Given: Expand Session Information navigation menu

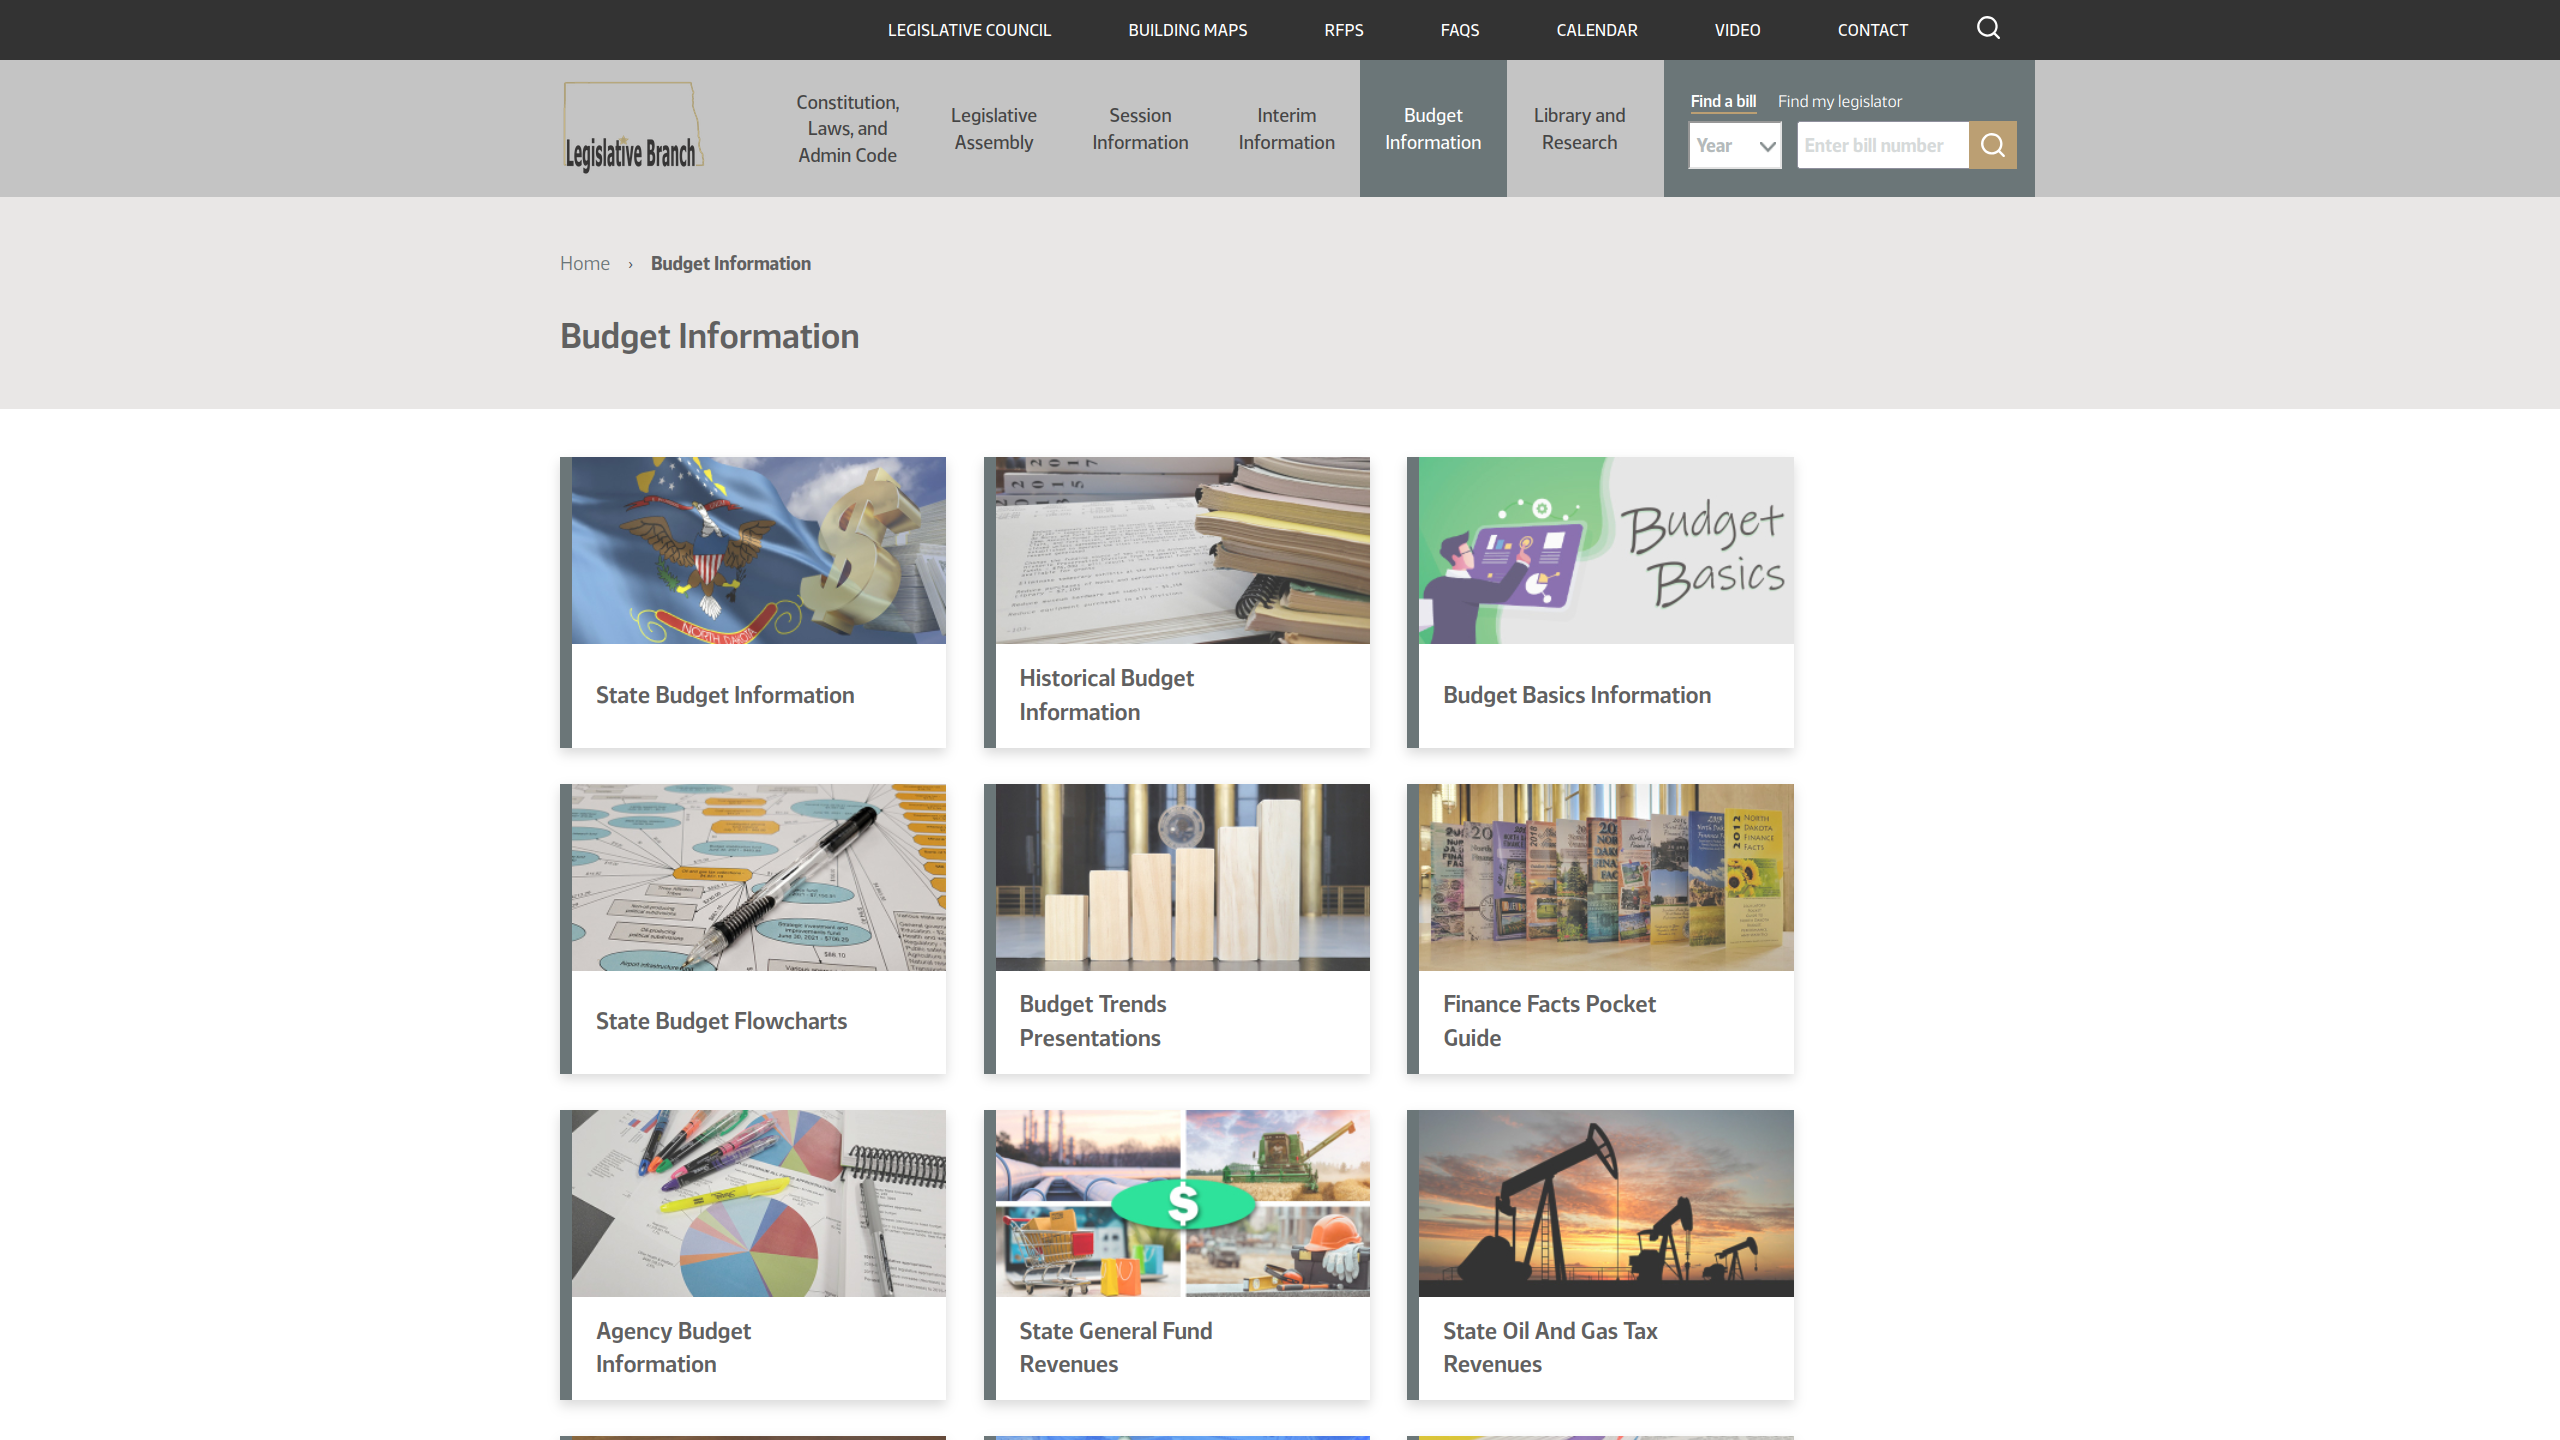Looking at the screenshot, I should click(x=1139, y=128).
